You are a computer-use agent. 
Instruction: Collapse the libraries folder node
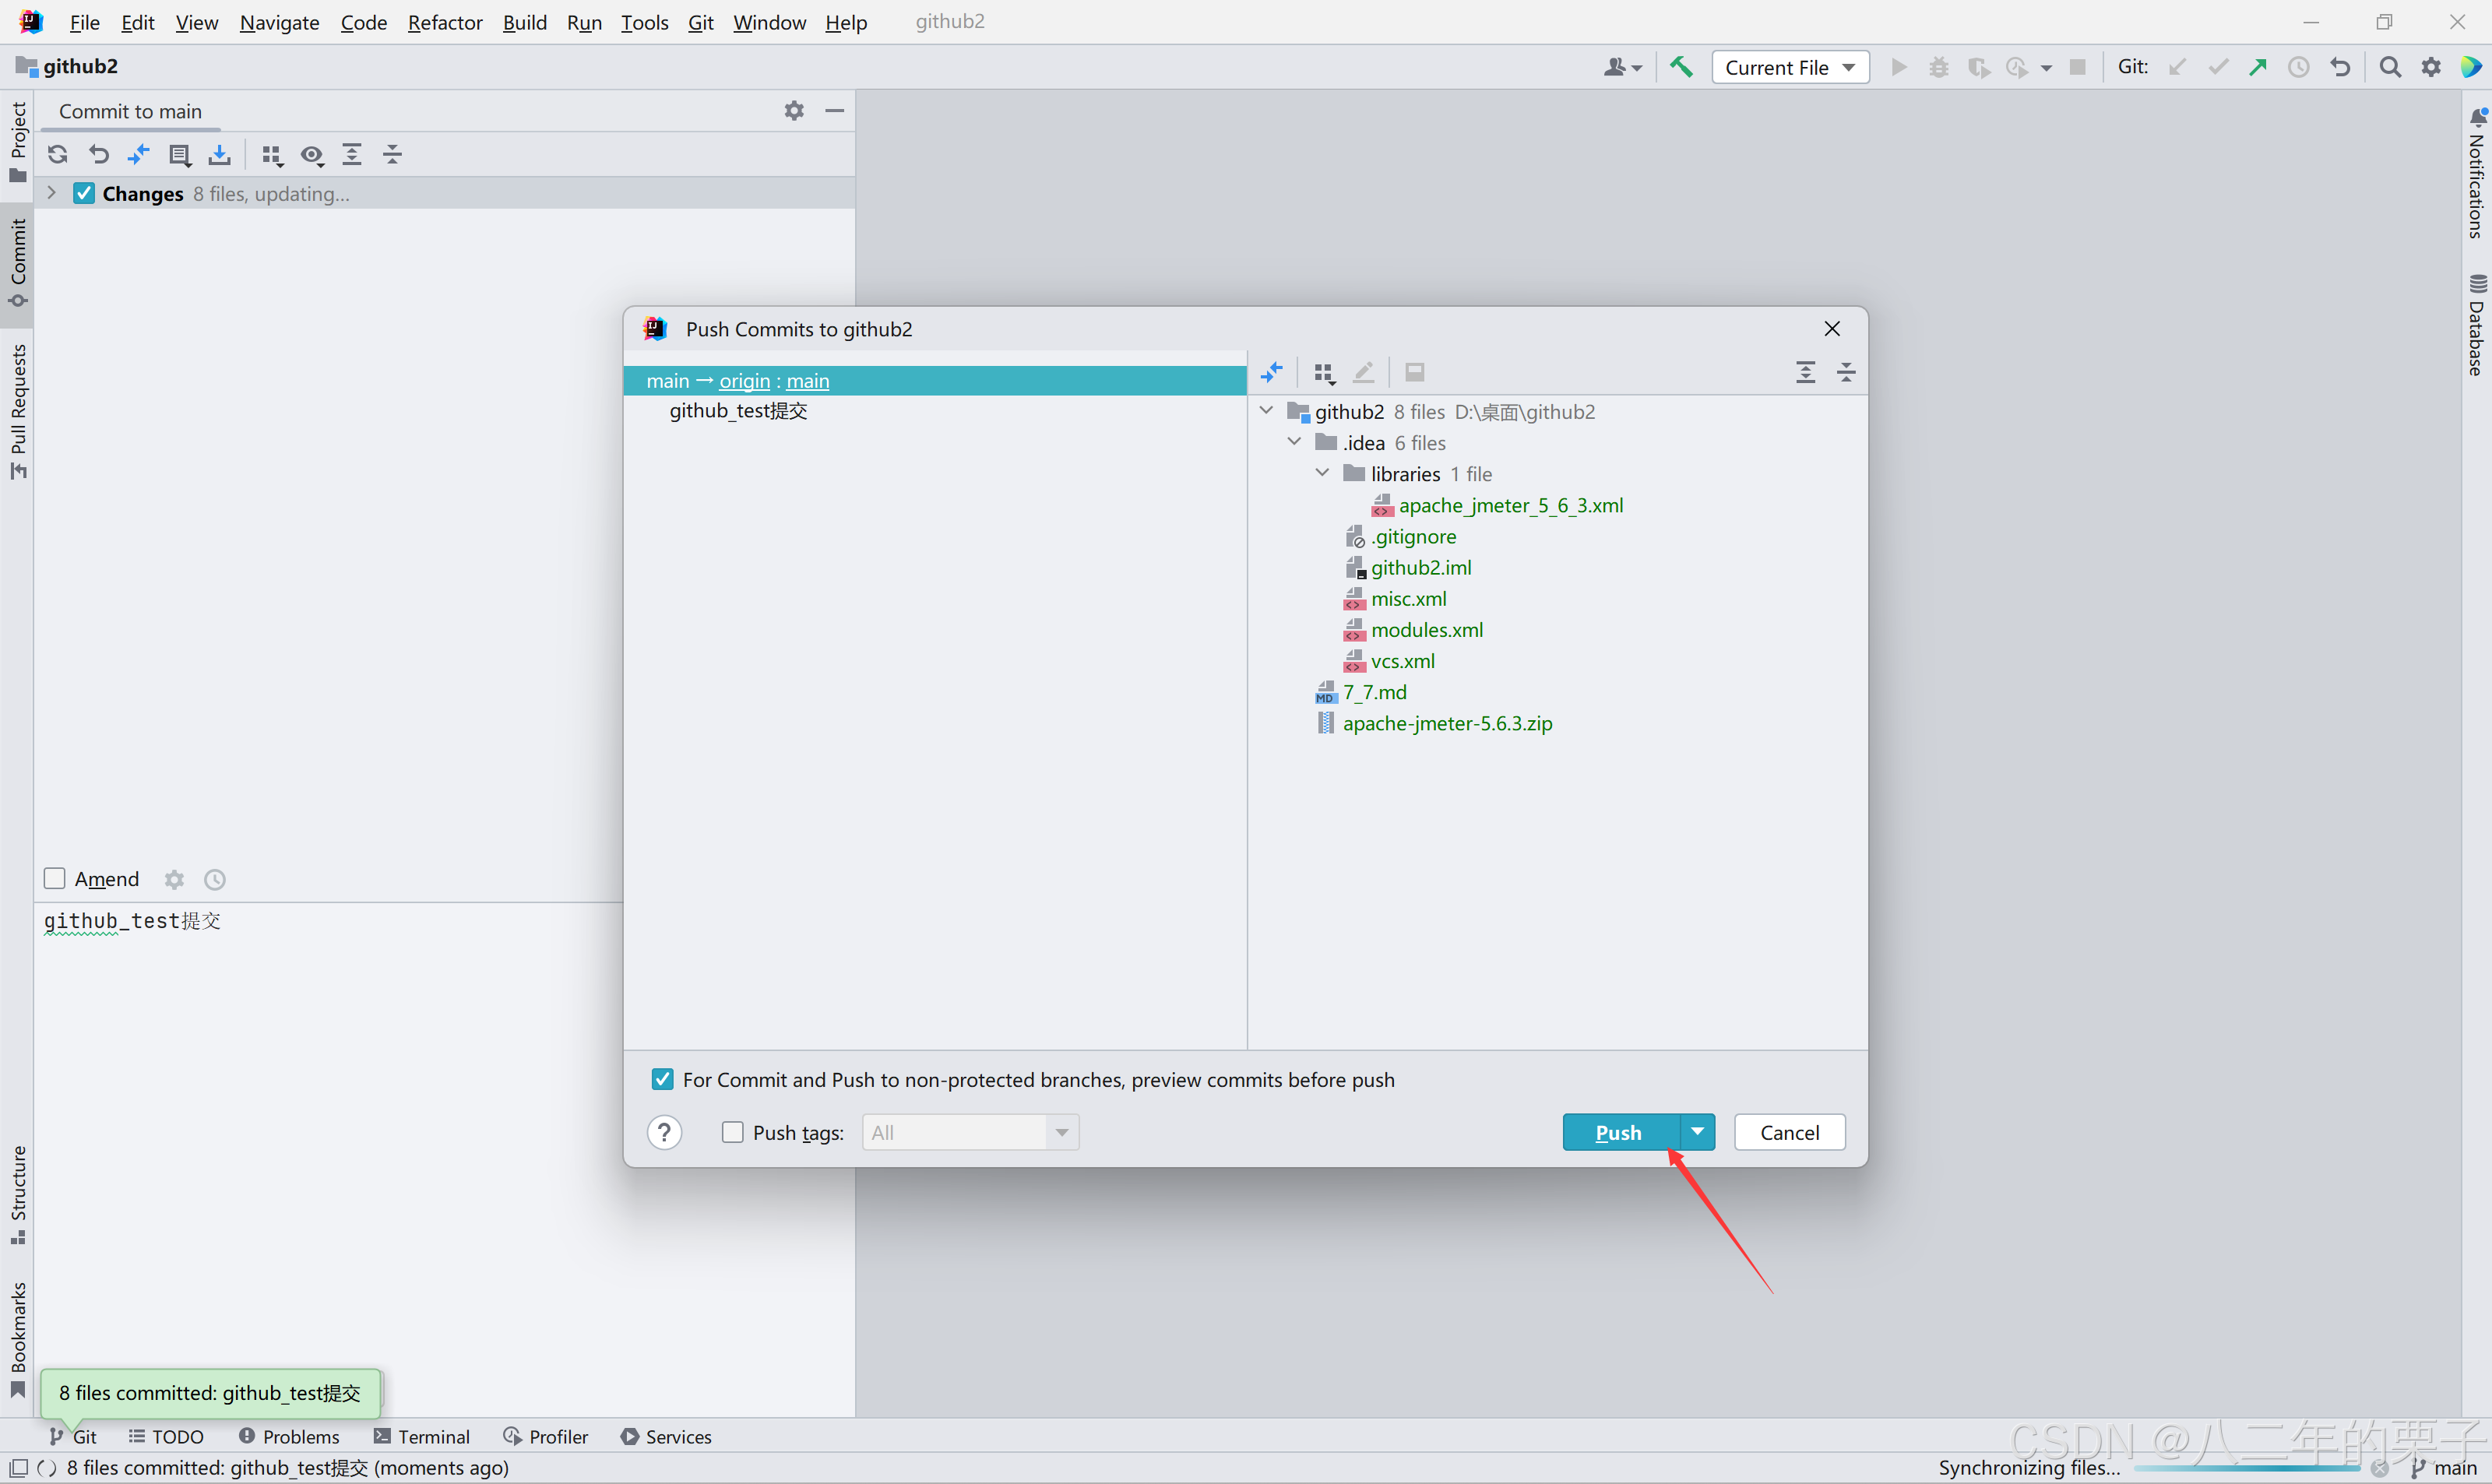click(x=1322, y=473)
